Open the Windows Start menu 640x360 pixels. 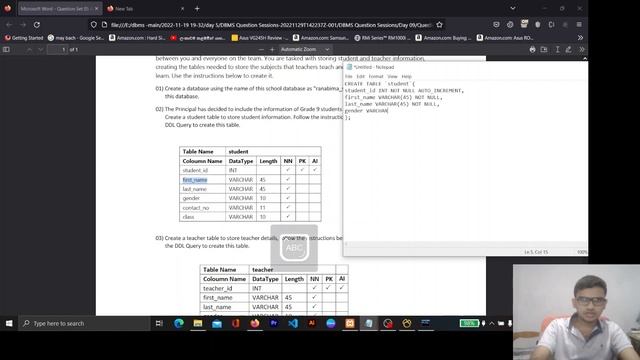pyautogui.click(x=9, y=323)
